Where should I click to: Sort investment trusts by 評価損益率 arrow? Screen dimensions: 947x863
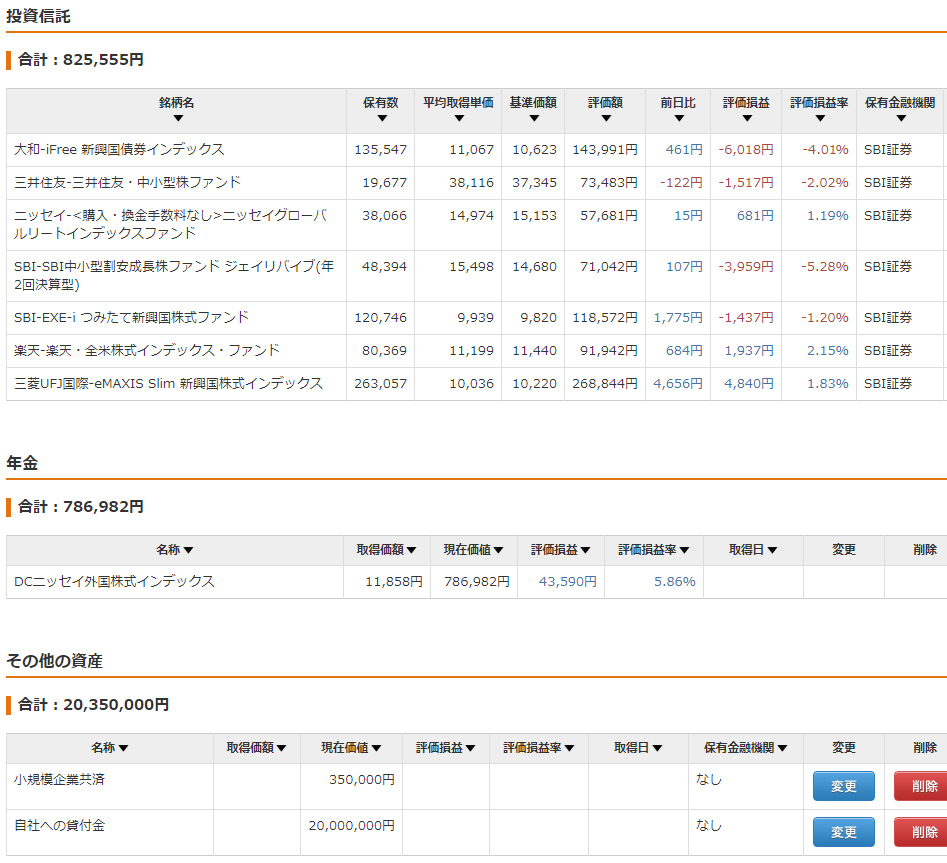tap(820, 119)
